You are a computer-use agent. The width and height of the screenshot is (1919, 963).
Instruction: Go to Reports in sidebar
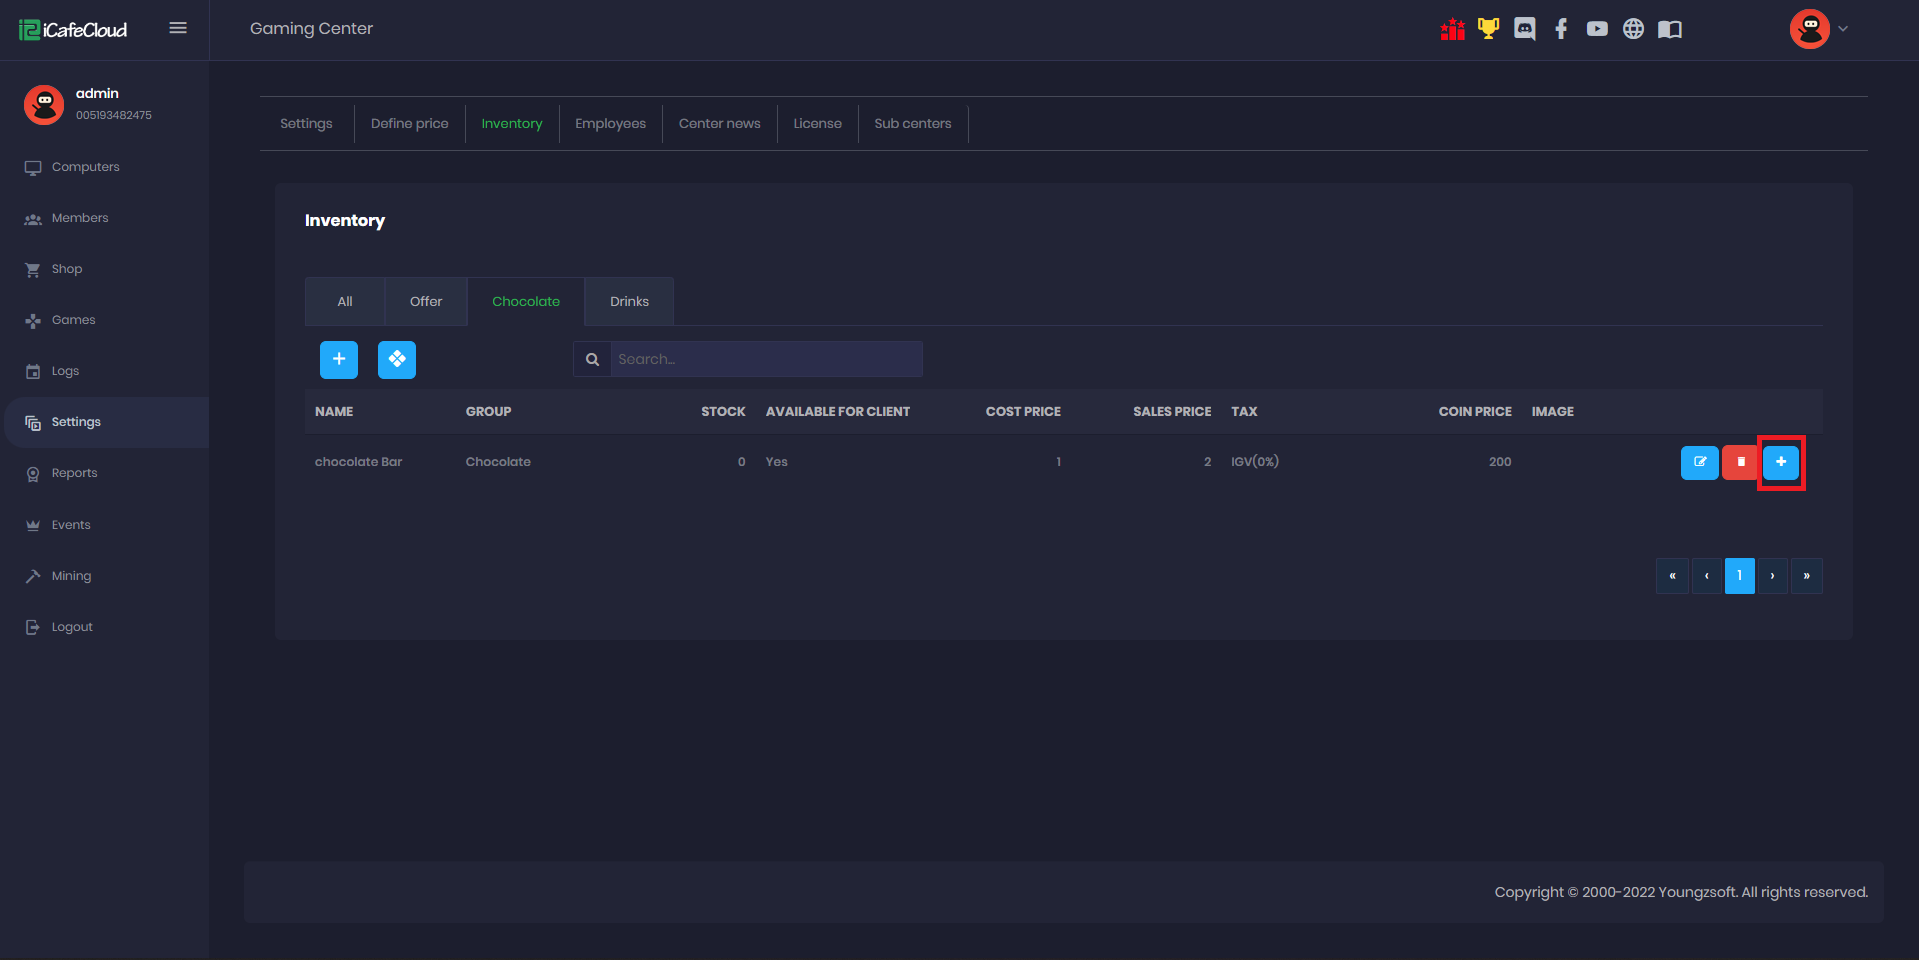(74, 473)
